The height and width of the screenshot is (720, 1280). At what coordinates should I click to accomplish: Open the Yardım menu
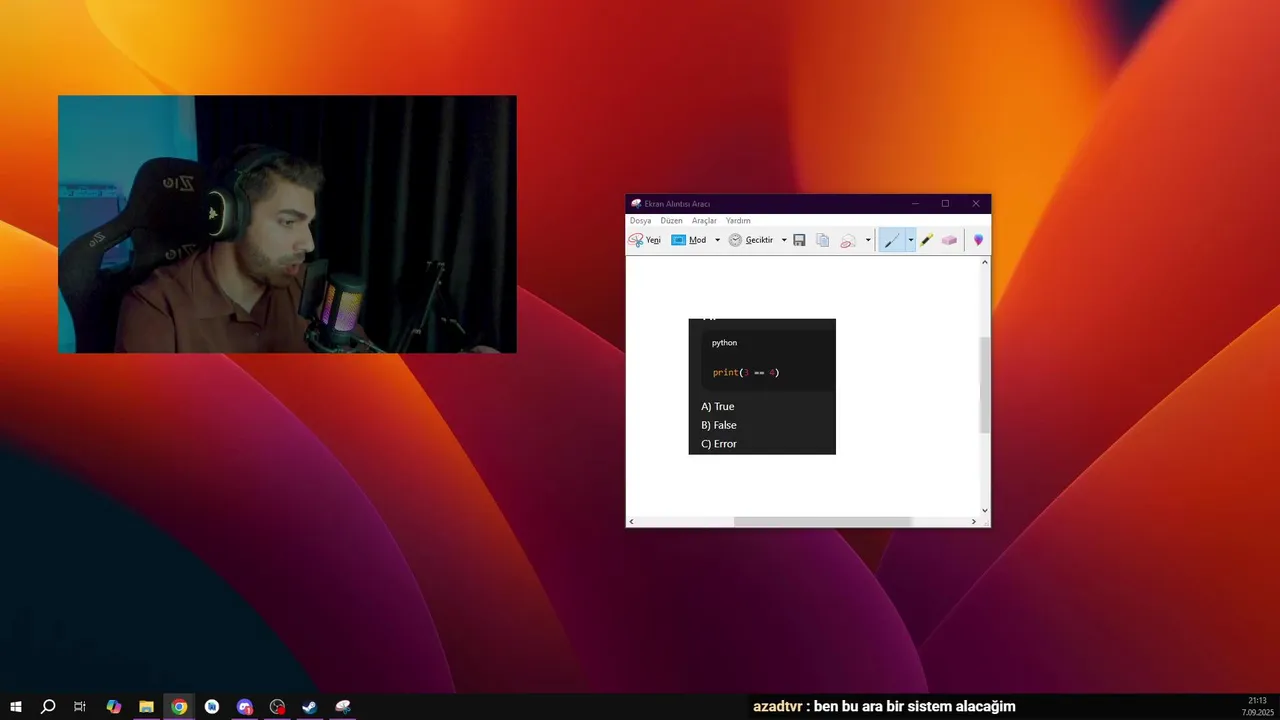pyautogui.click(x=738, y=220)
